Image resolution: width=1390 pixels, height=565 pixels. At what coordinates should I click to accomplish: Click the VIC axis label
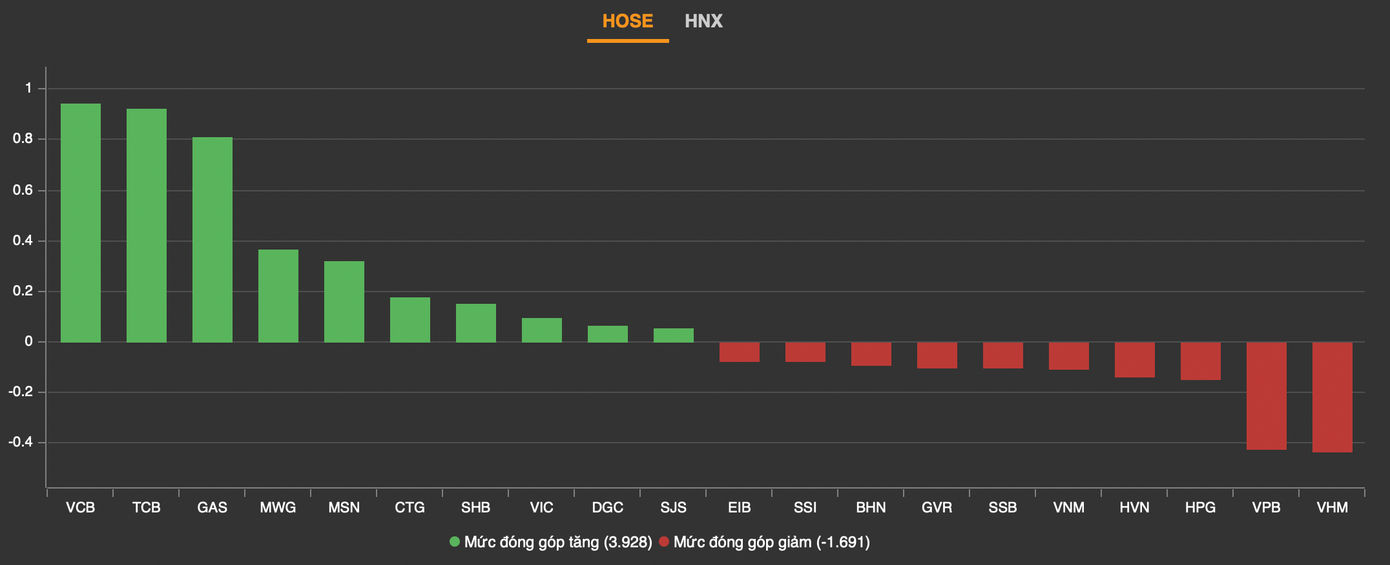[542, 507]
